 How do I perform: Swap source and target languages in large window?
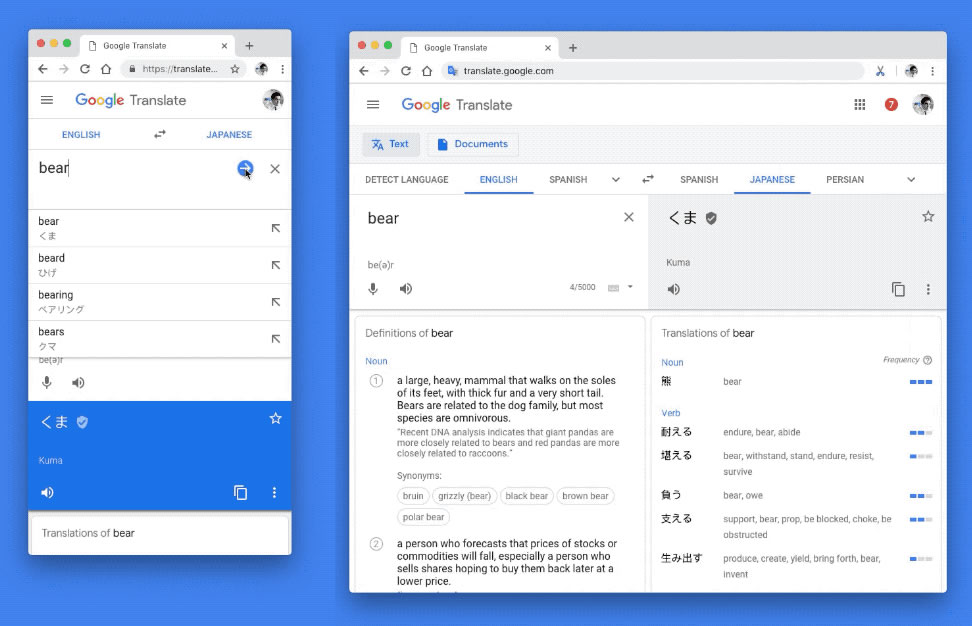point(648,179)
